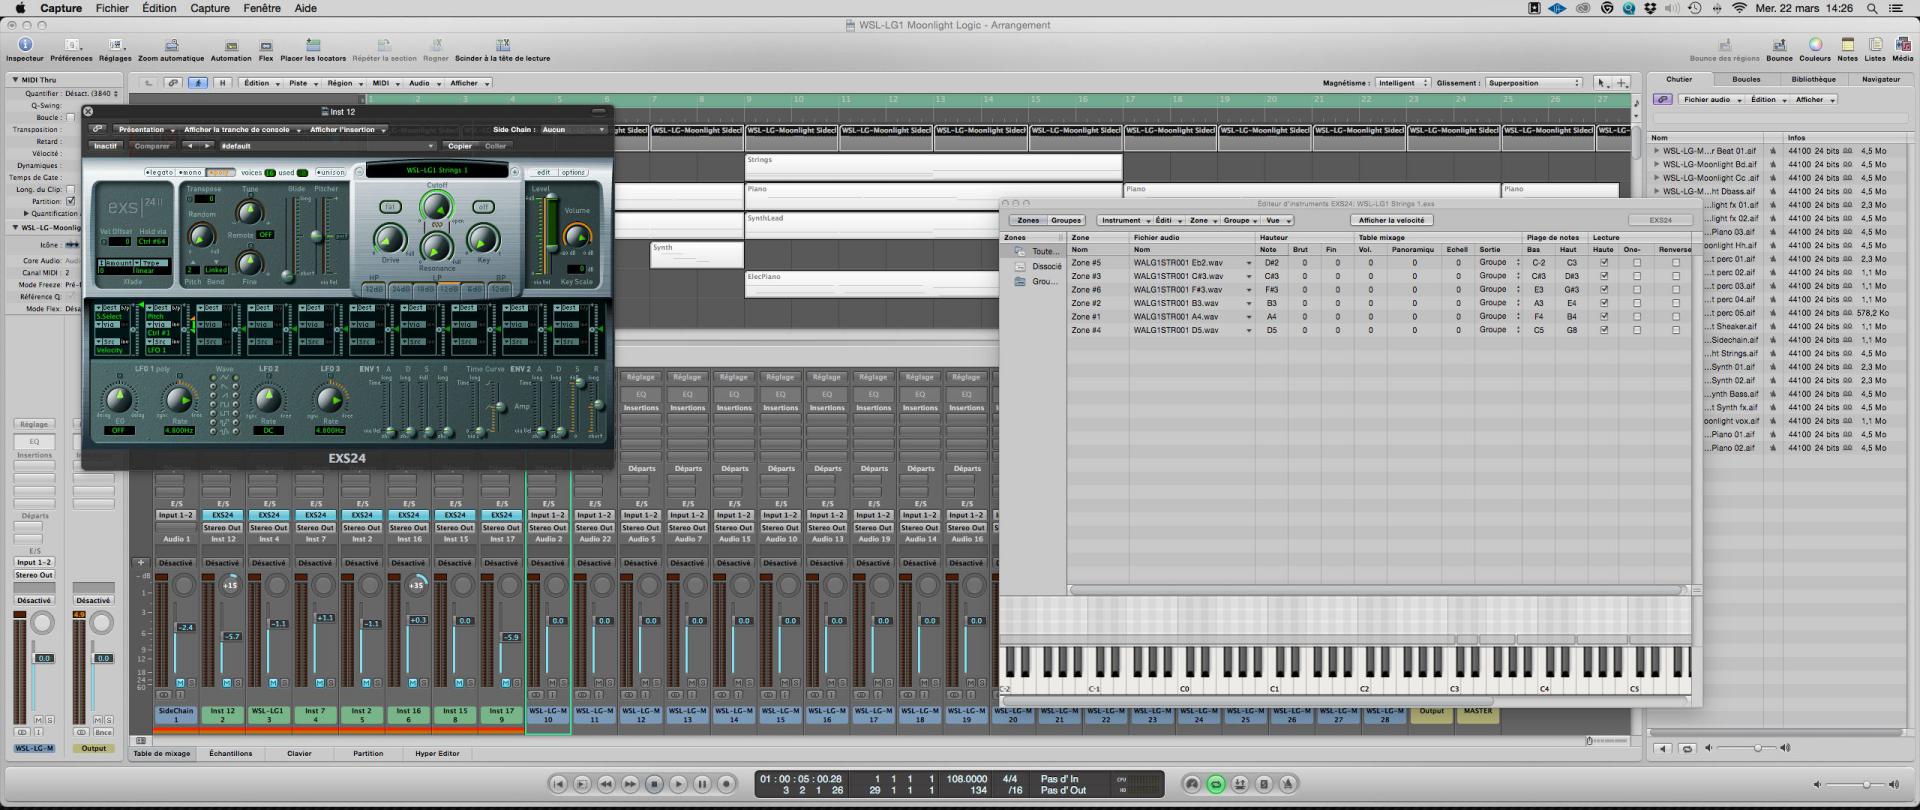Viewport: 1920px width, 810px height.
Task: Enable Renverse for Zone #1
Action: 1676,317
